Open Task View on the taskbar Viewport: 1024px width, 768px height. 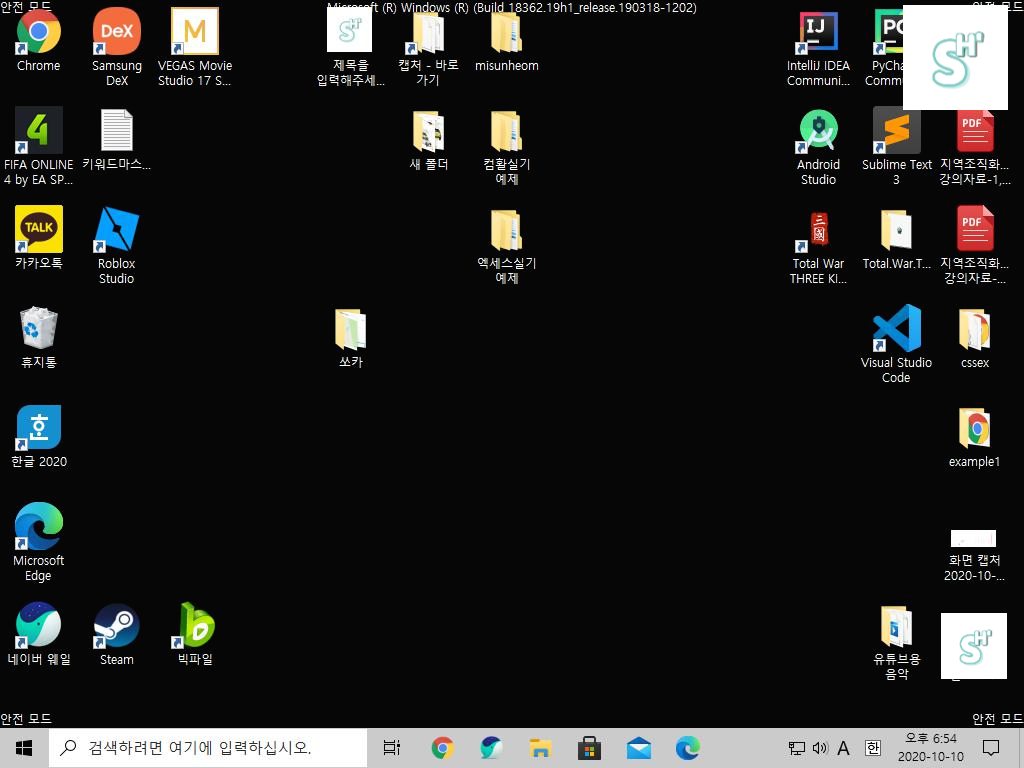[392, 748]
